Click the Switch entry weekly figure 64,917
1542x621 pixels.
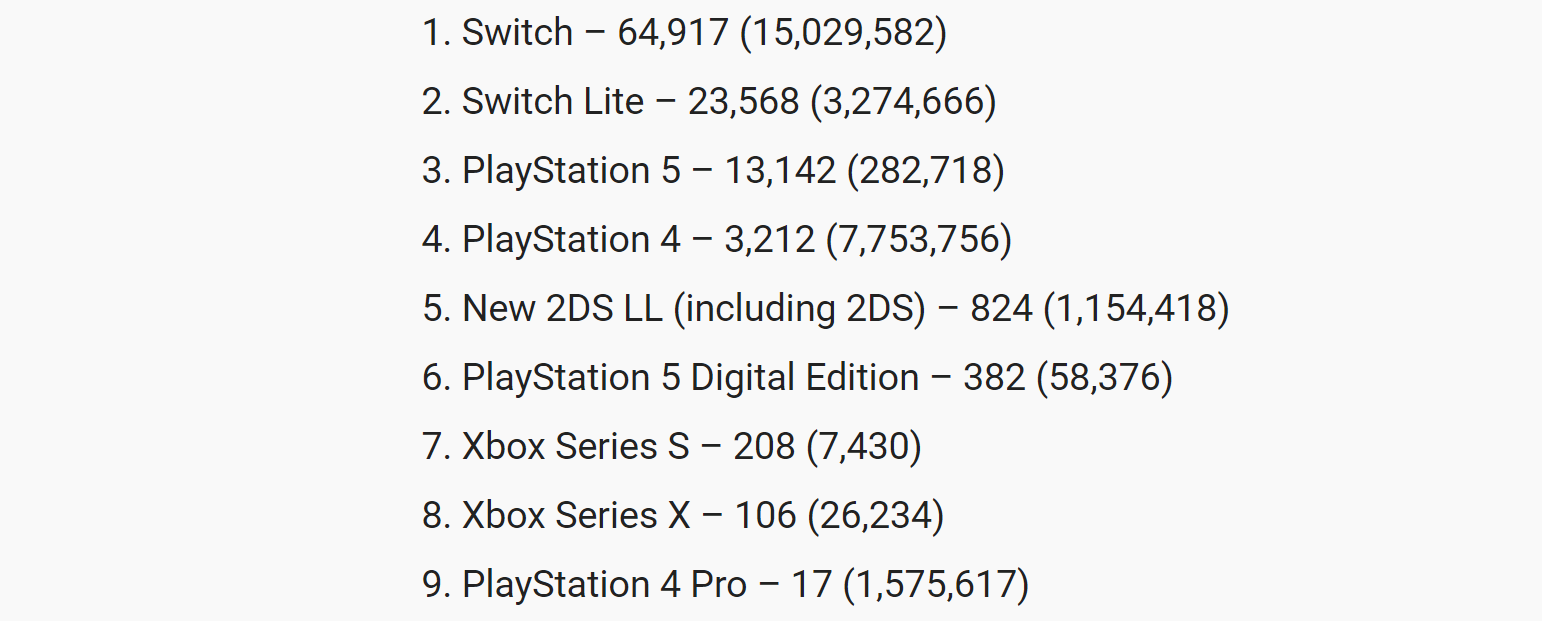pyautogui.click(x=672, y=33)
